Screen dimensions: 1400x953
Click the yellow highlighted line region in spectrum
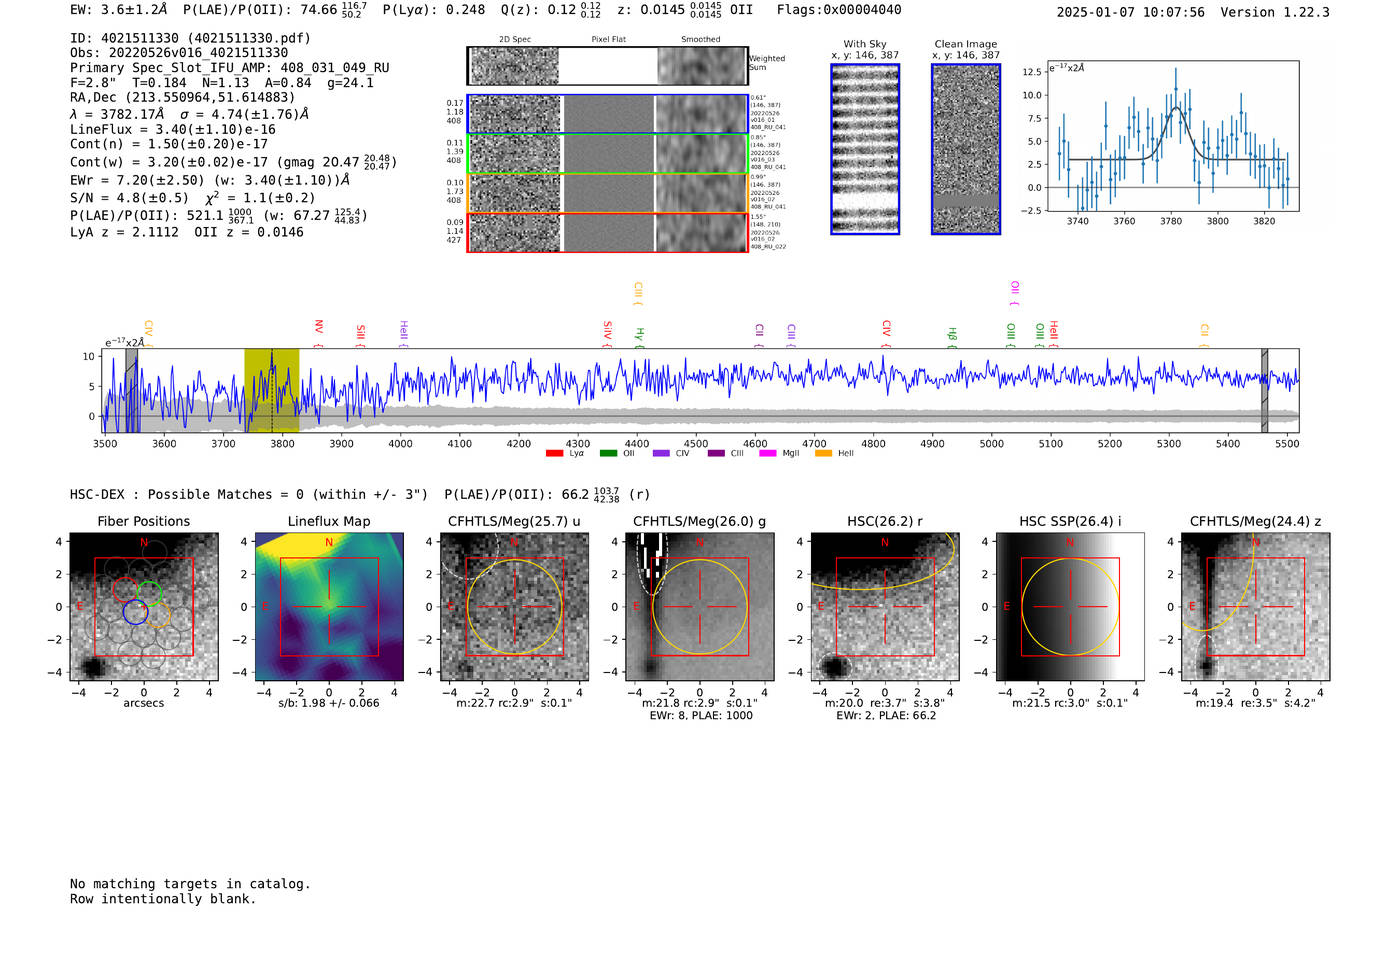272,390
